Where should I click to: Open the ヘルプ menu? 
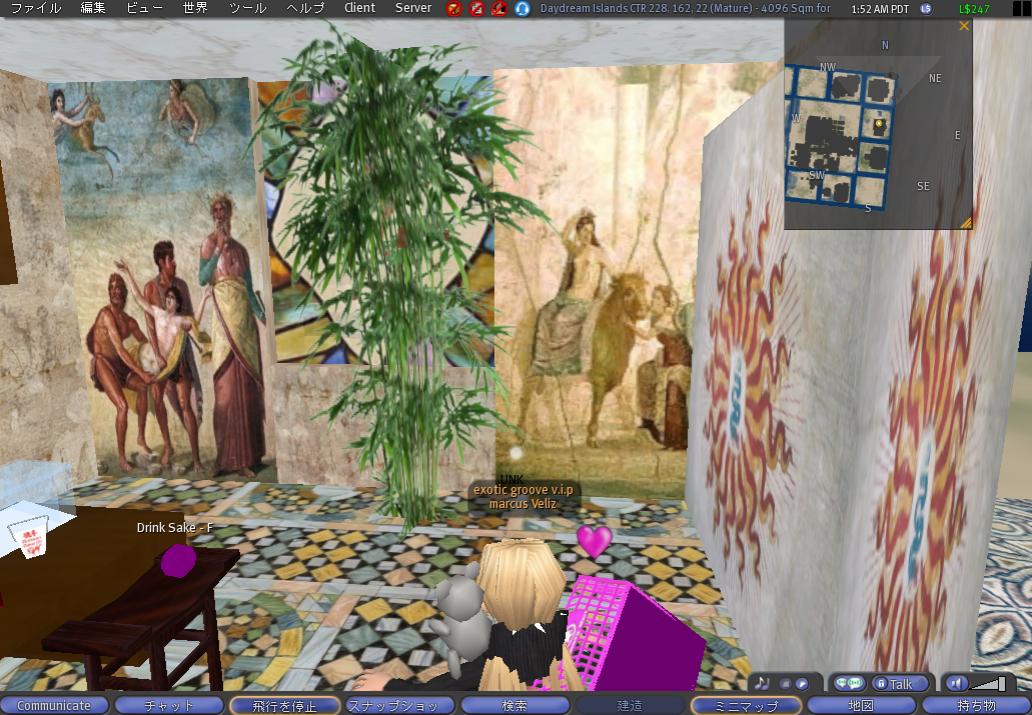tap(305, 8)
